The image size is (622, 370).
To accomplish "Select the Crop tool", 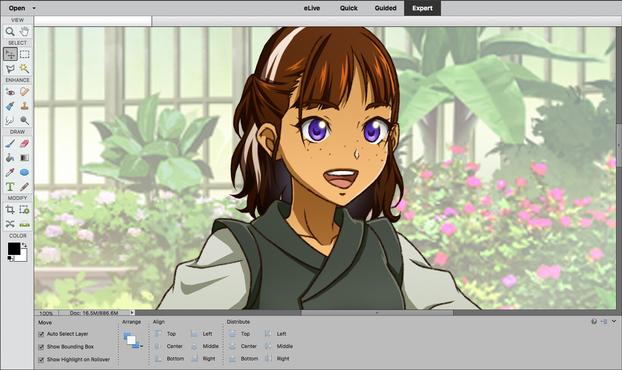I will 10,209.
